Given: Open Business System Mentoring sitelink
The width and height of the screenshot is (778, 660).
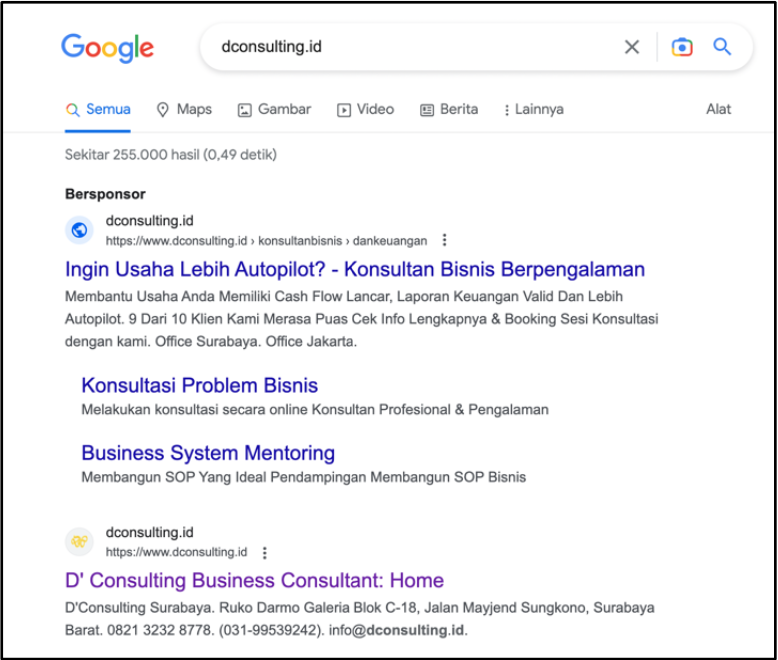Looking at the screenshot, I should tap(208, 453).
